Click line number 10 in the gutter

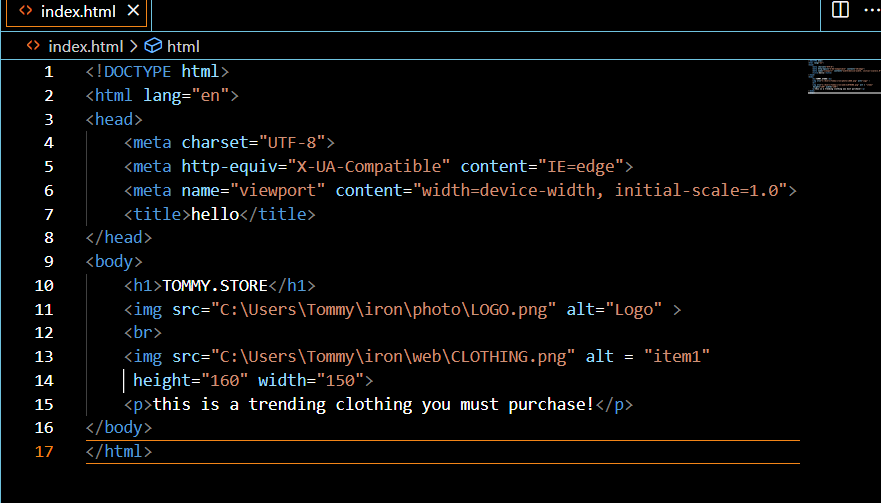pos(44,286)
